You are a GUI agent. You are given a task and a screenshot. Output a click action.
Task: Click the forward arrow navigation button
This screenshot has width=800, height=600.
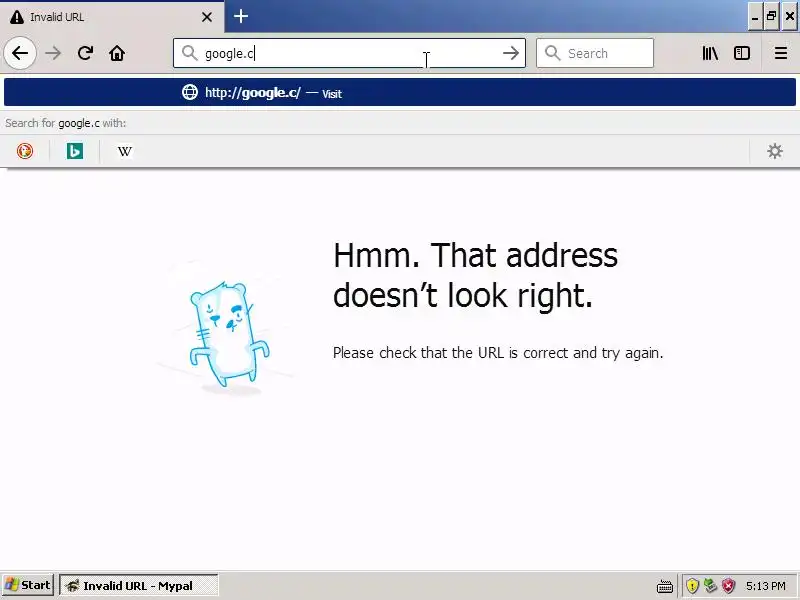point(53,53)
